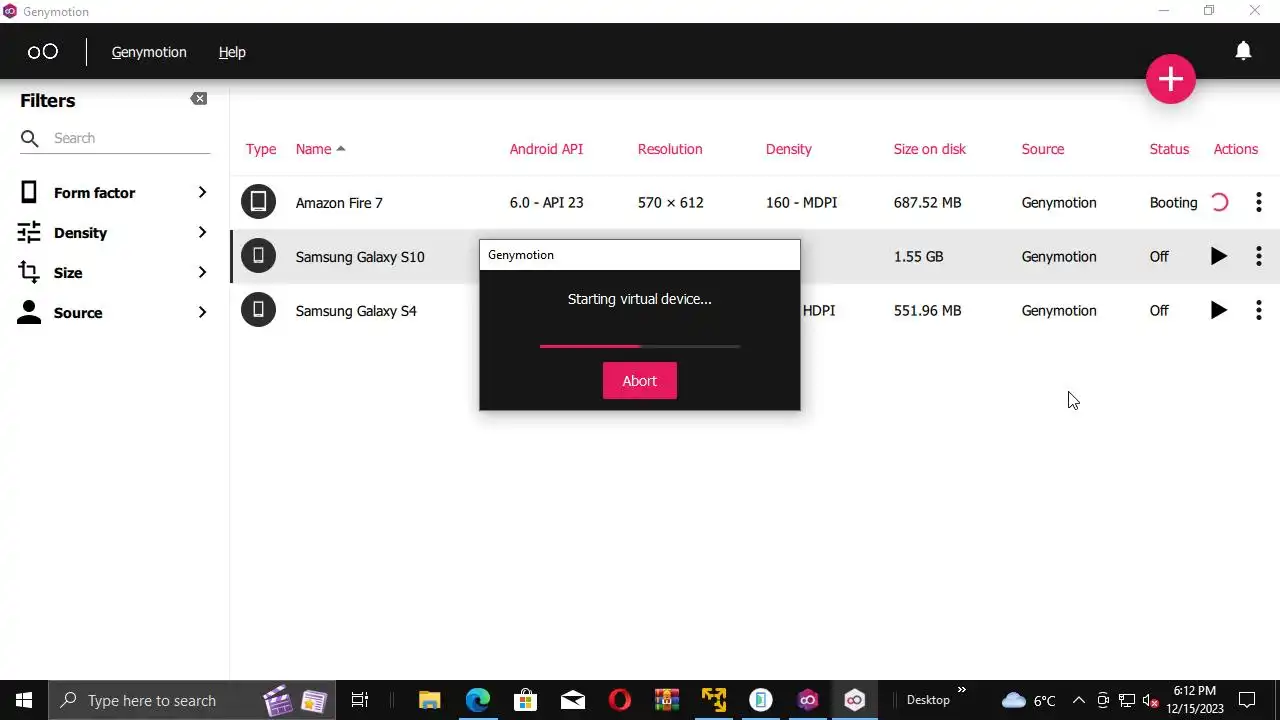Click the 1.55 GB size cell
Screen dimensions: 1280x720
[x=918, y=256]
